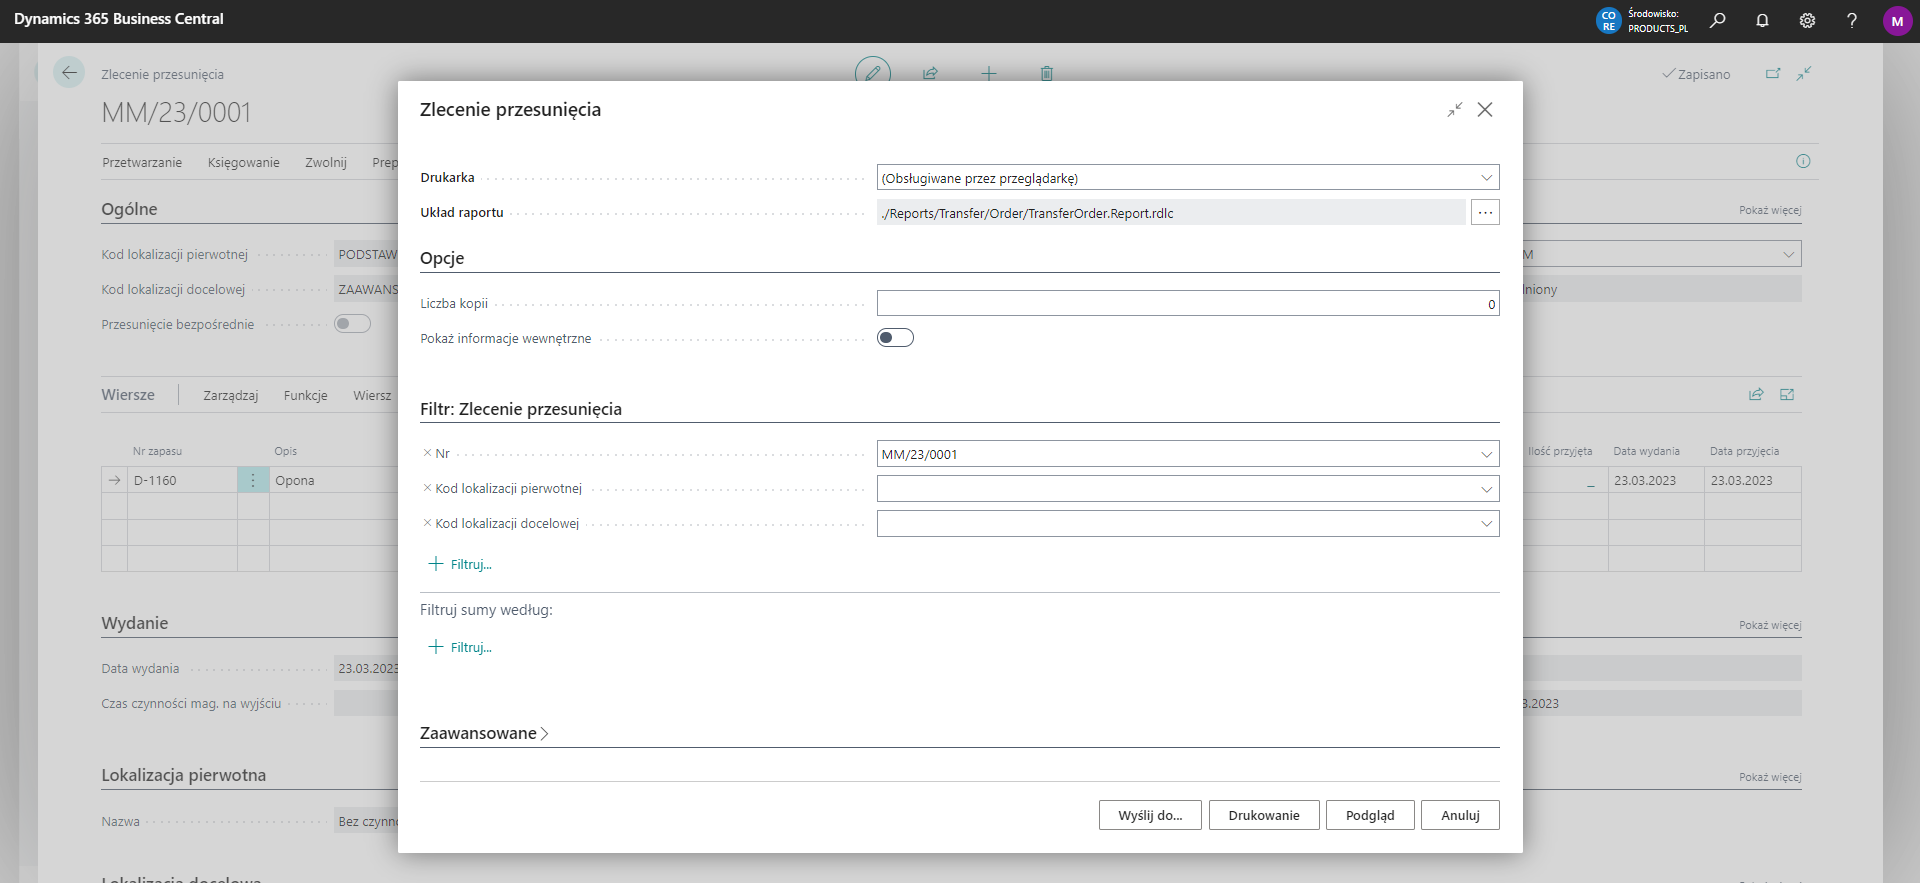Open the search magnifier in the top bar
Image resolution: width=1920 pixels, height=883 pixels.
(x=1718, y=20)
